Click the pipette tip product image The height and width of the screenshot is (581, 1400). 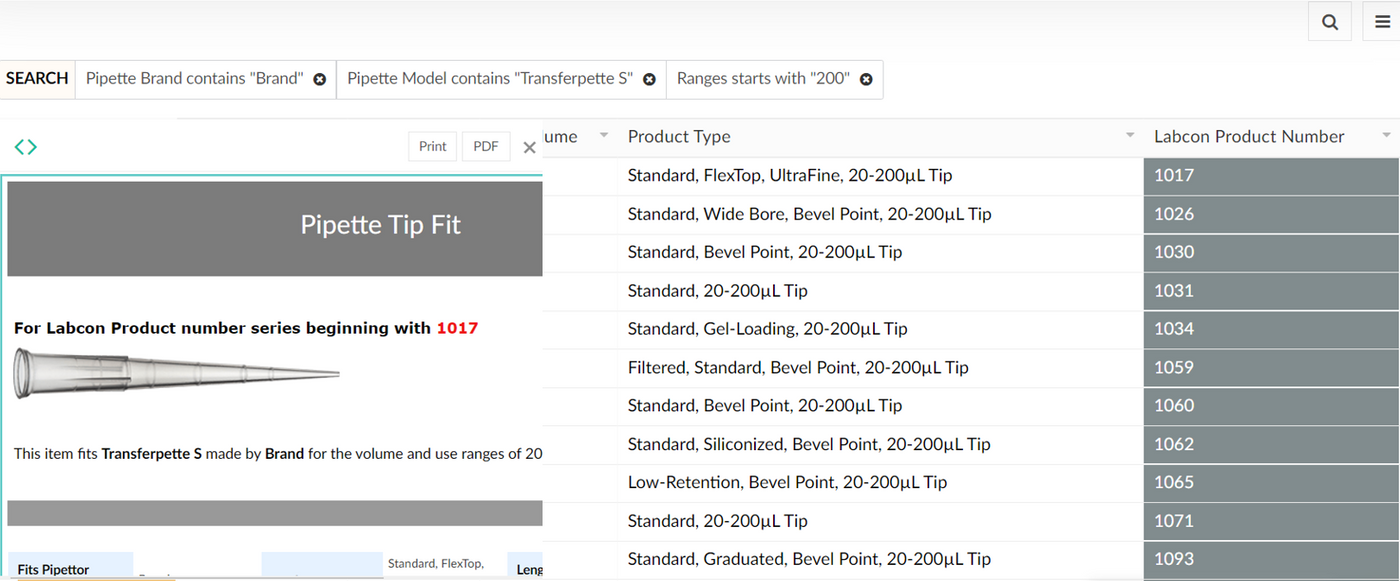point(176,374)
